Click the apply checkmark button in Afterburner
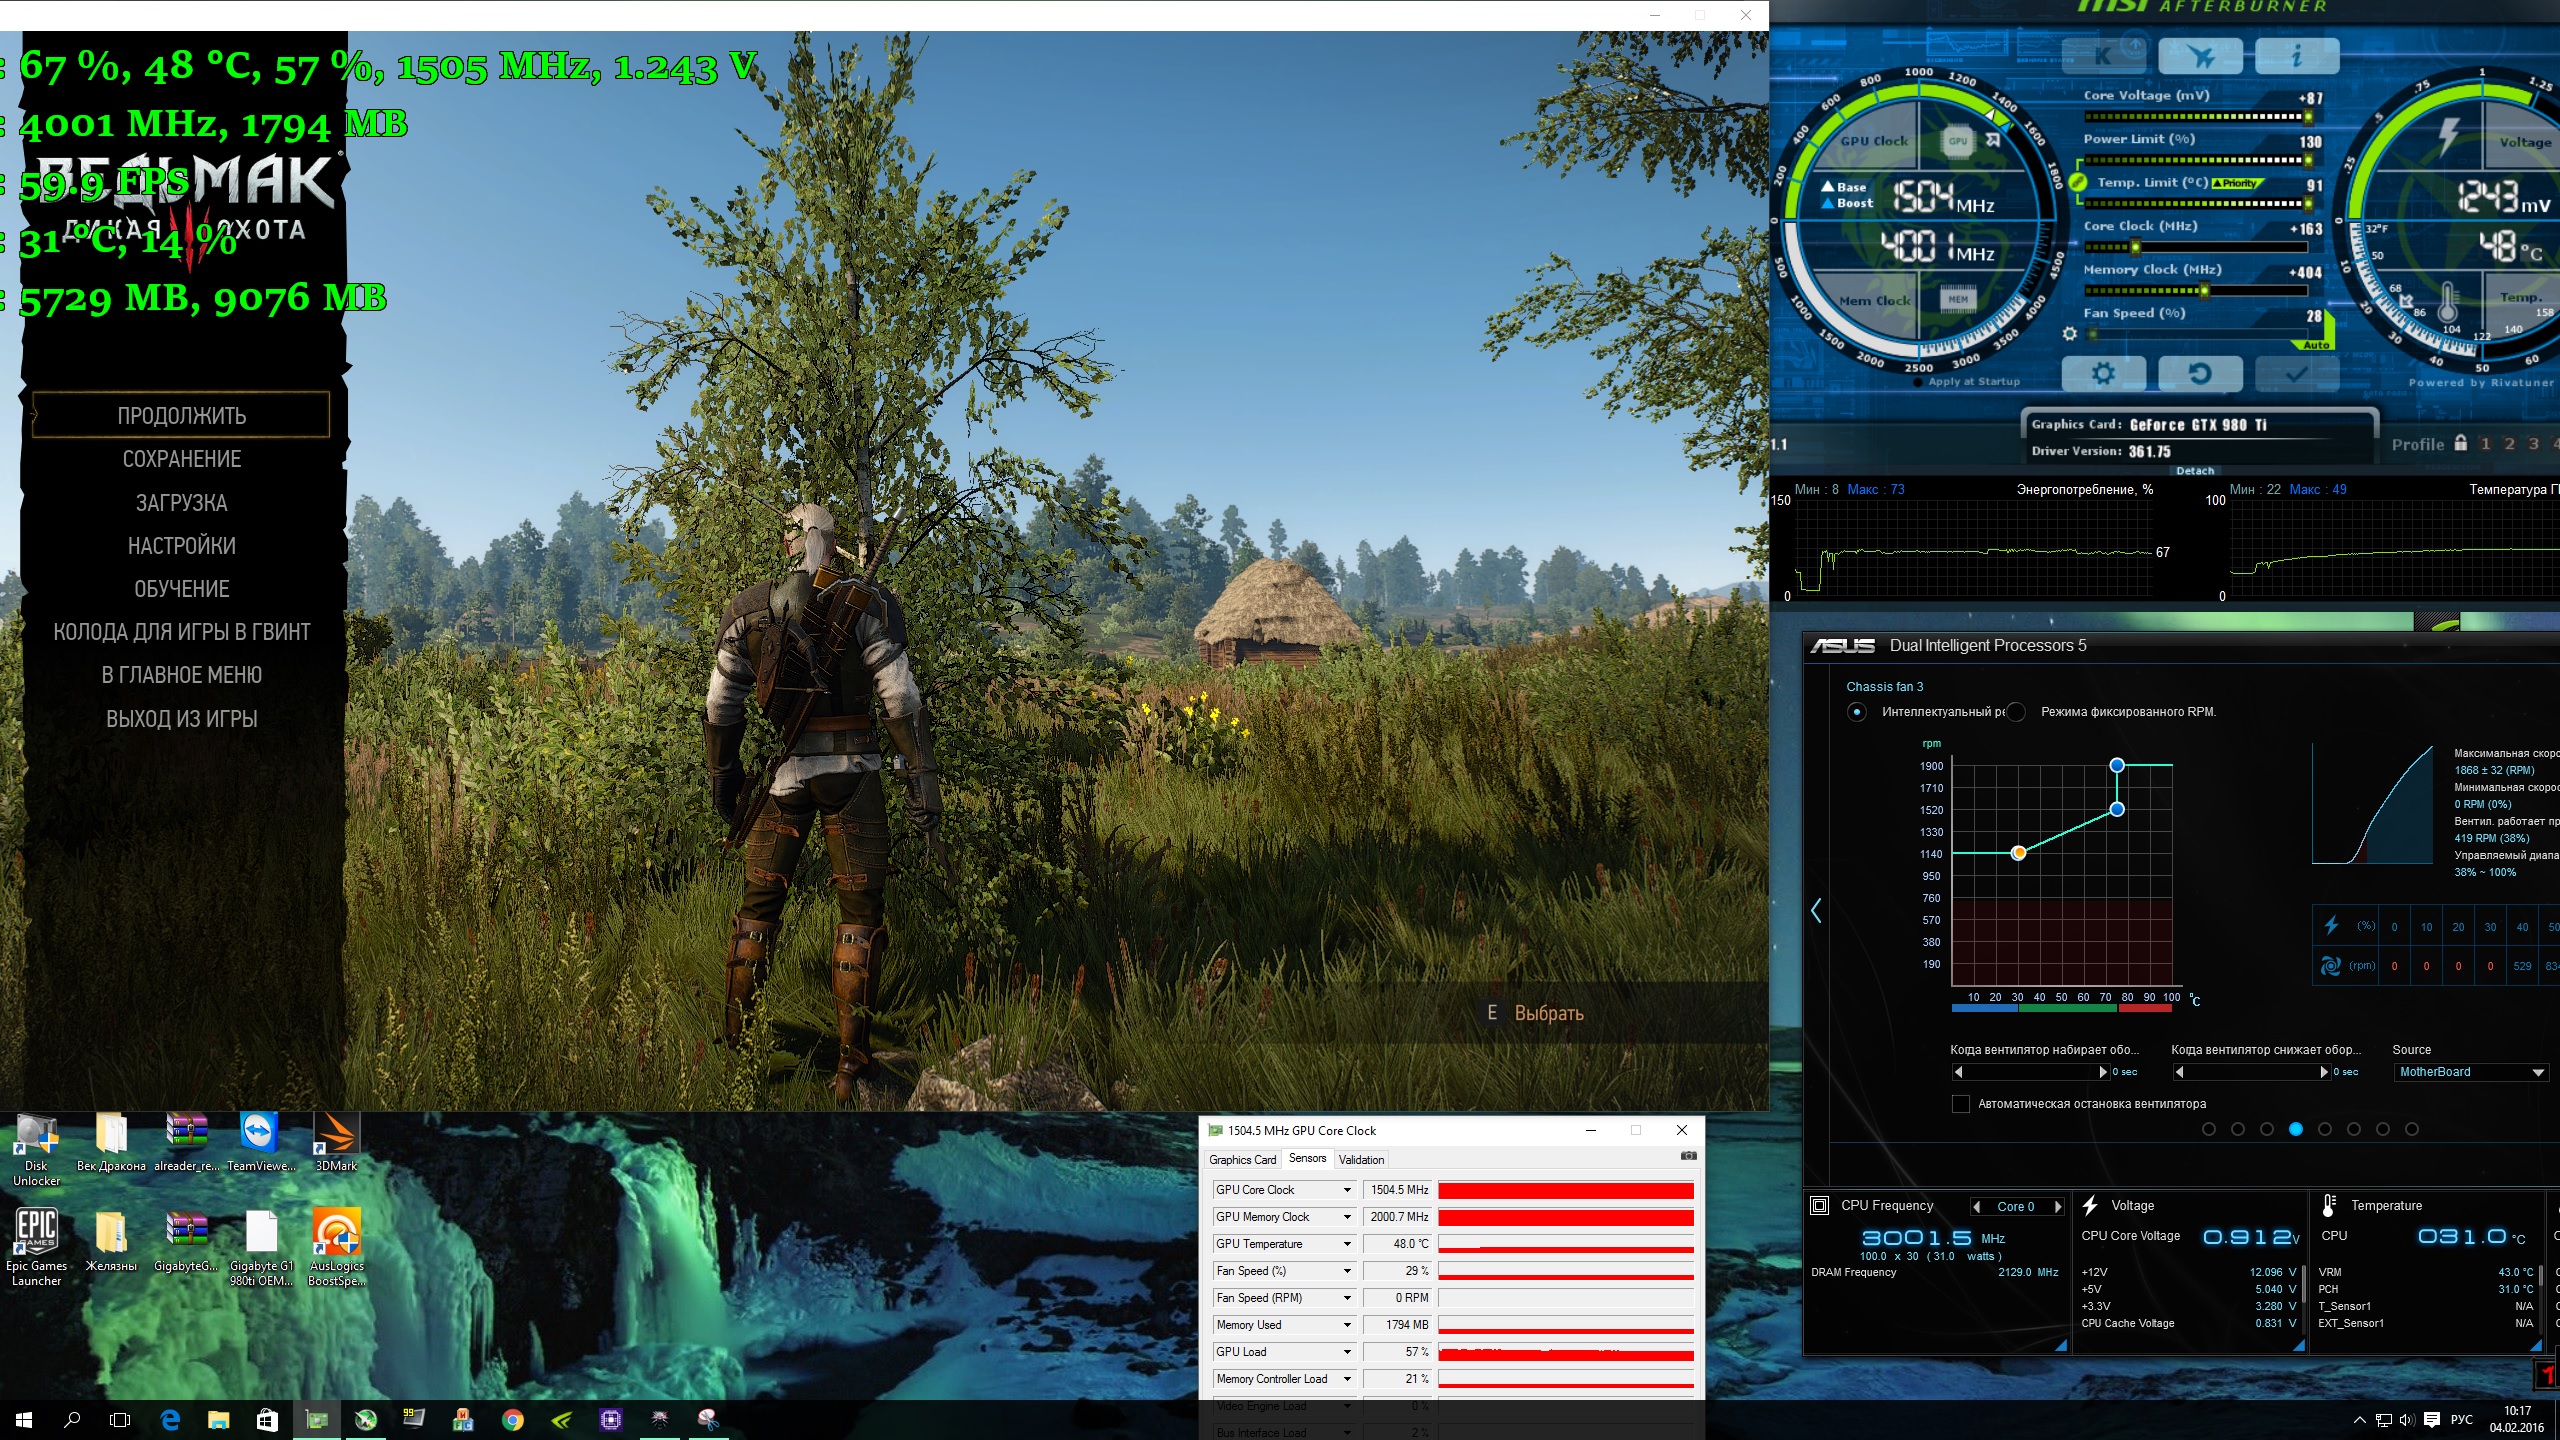 [2297, 374]
